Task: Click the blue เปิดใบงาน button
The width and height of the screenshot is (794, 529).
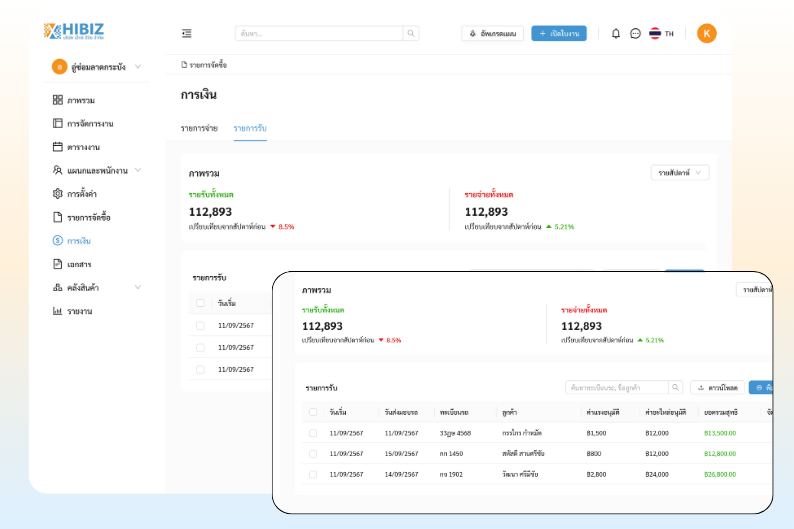Action: click(559, 33)
